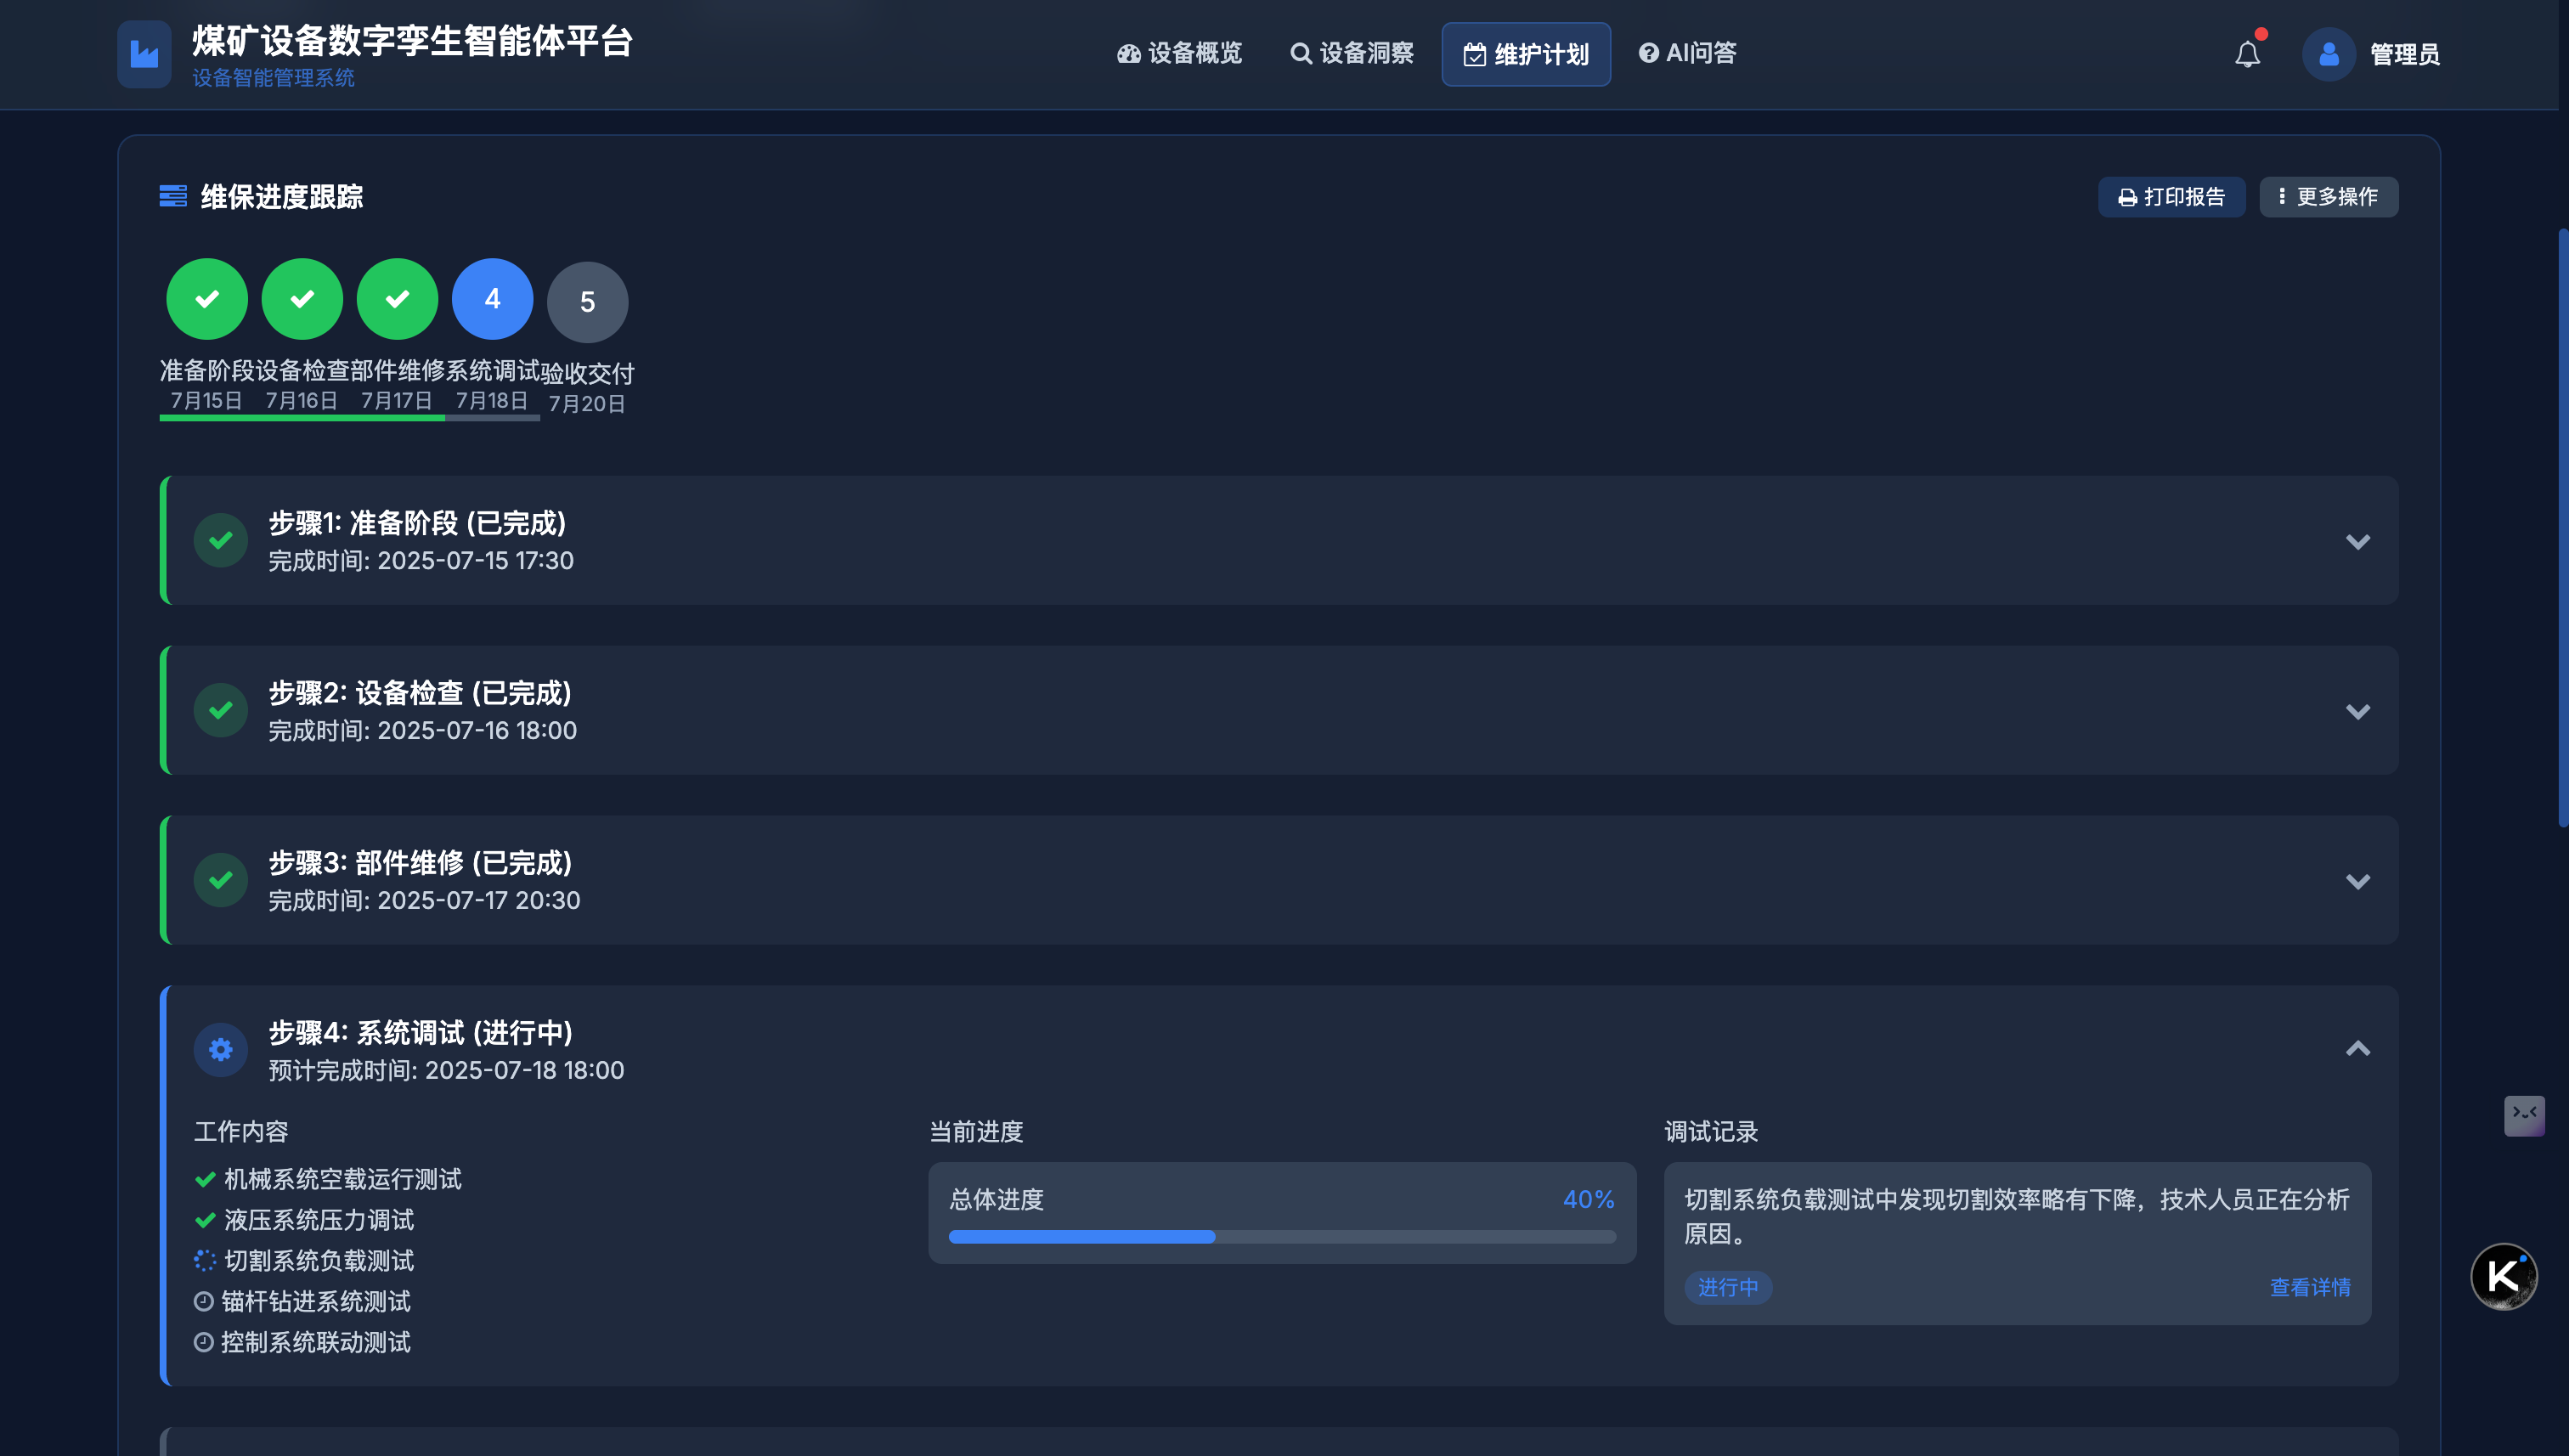Click the page vertical scrollbar
2569x1456 pixels.
[x=2563, y=527]
